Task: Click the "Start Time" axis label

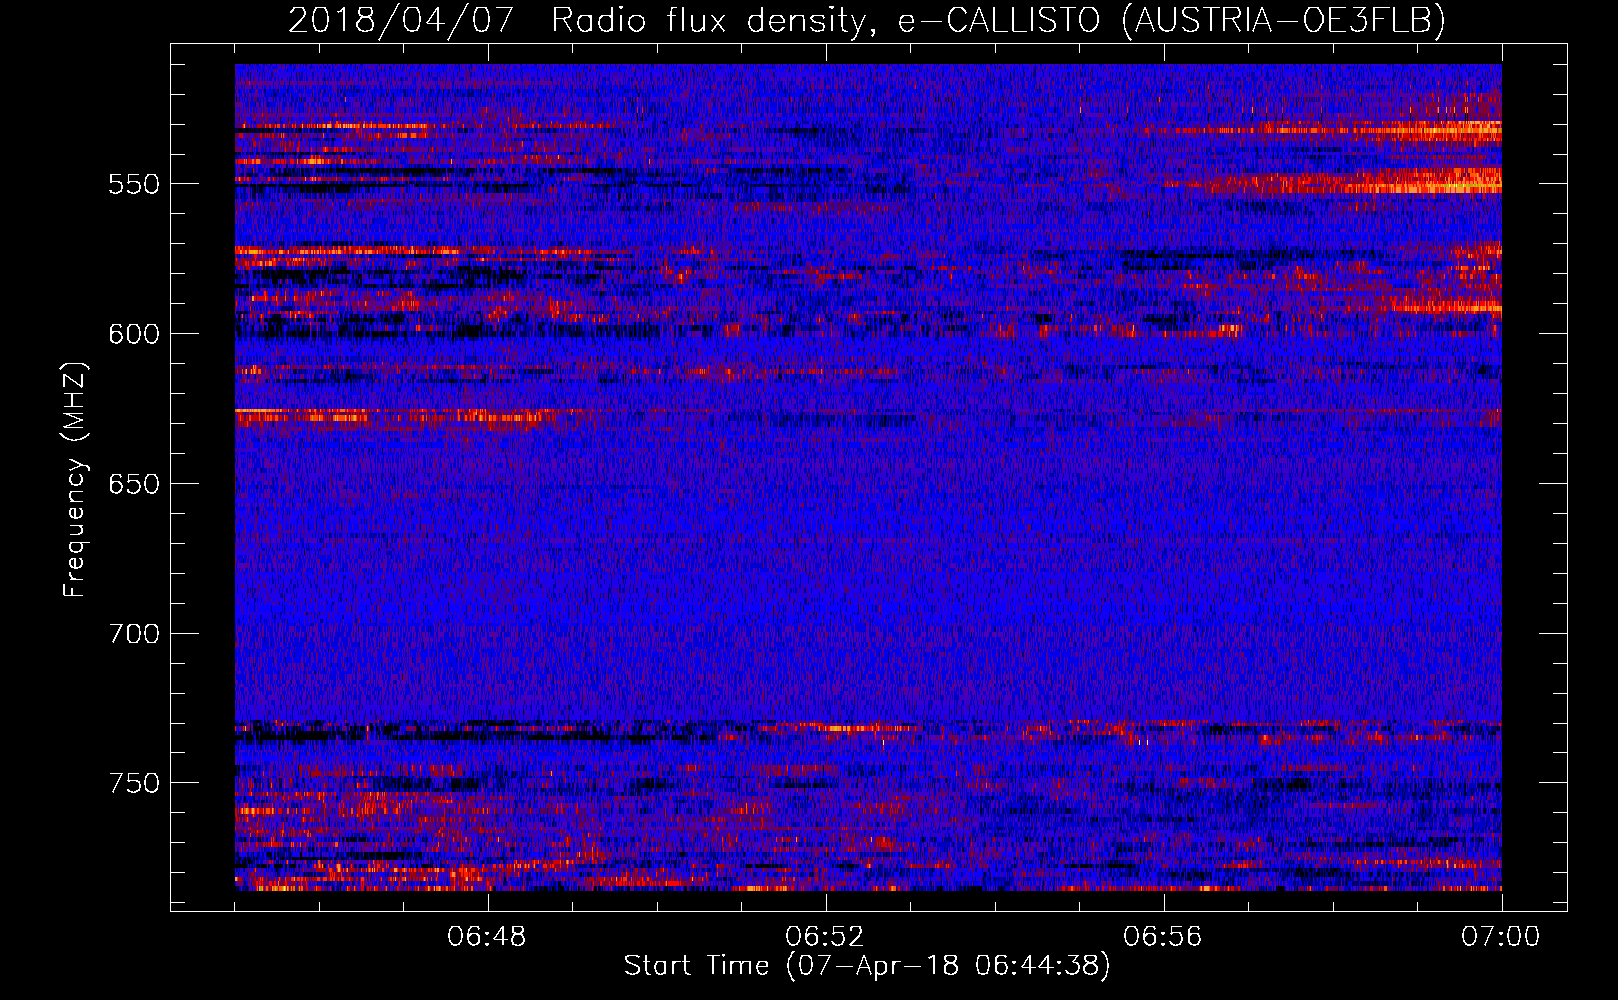Action: (867, 966)
